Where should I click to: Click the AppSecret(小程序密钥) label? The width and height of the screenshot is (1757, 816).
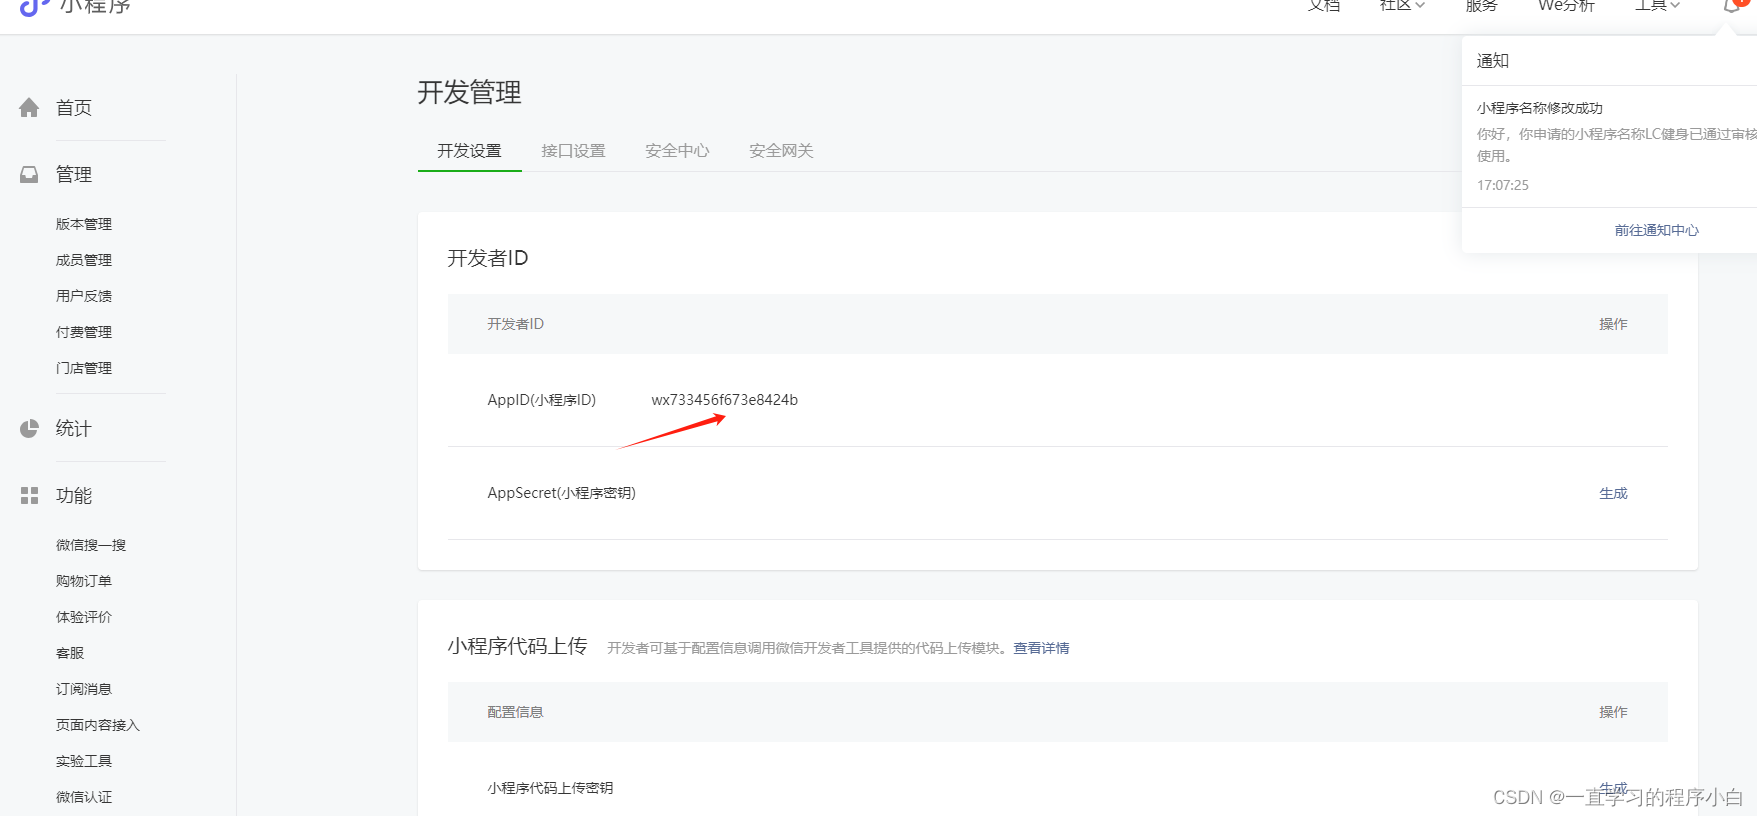click(562, 493)
